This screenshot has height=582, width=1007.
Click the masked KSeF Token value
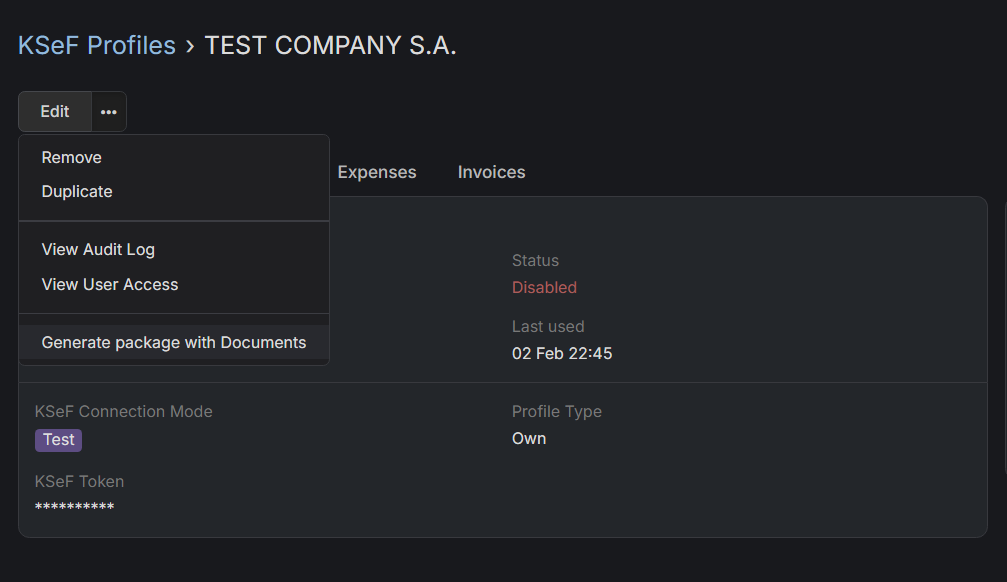75,508
